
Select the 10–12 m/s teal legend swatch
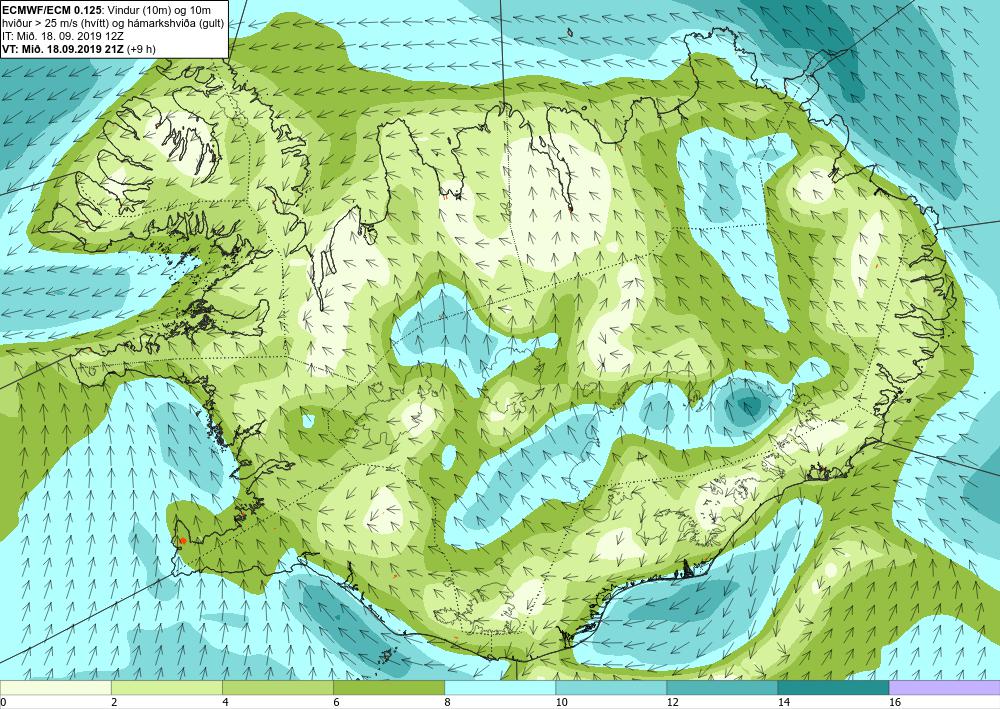[x=611, y=687]
